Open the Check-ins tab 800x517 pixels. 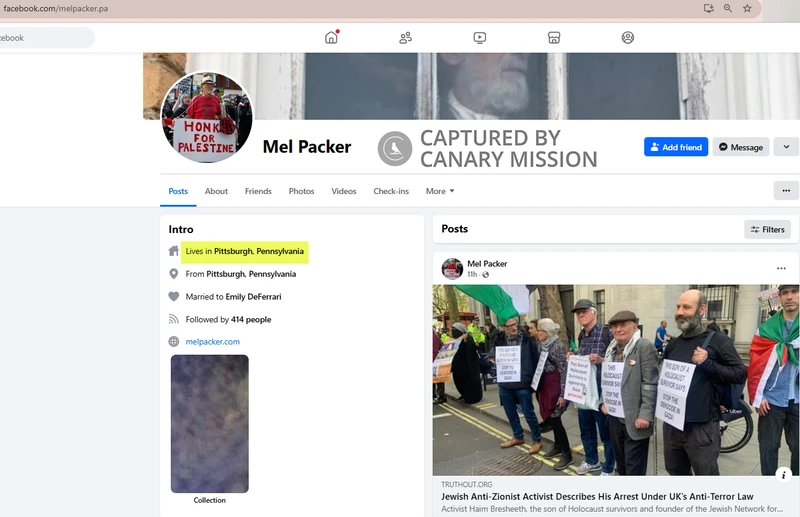click(x=391, y=191)
